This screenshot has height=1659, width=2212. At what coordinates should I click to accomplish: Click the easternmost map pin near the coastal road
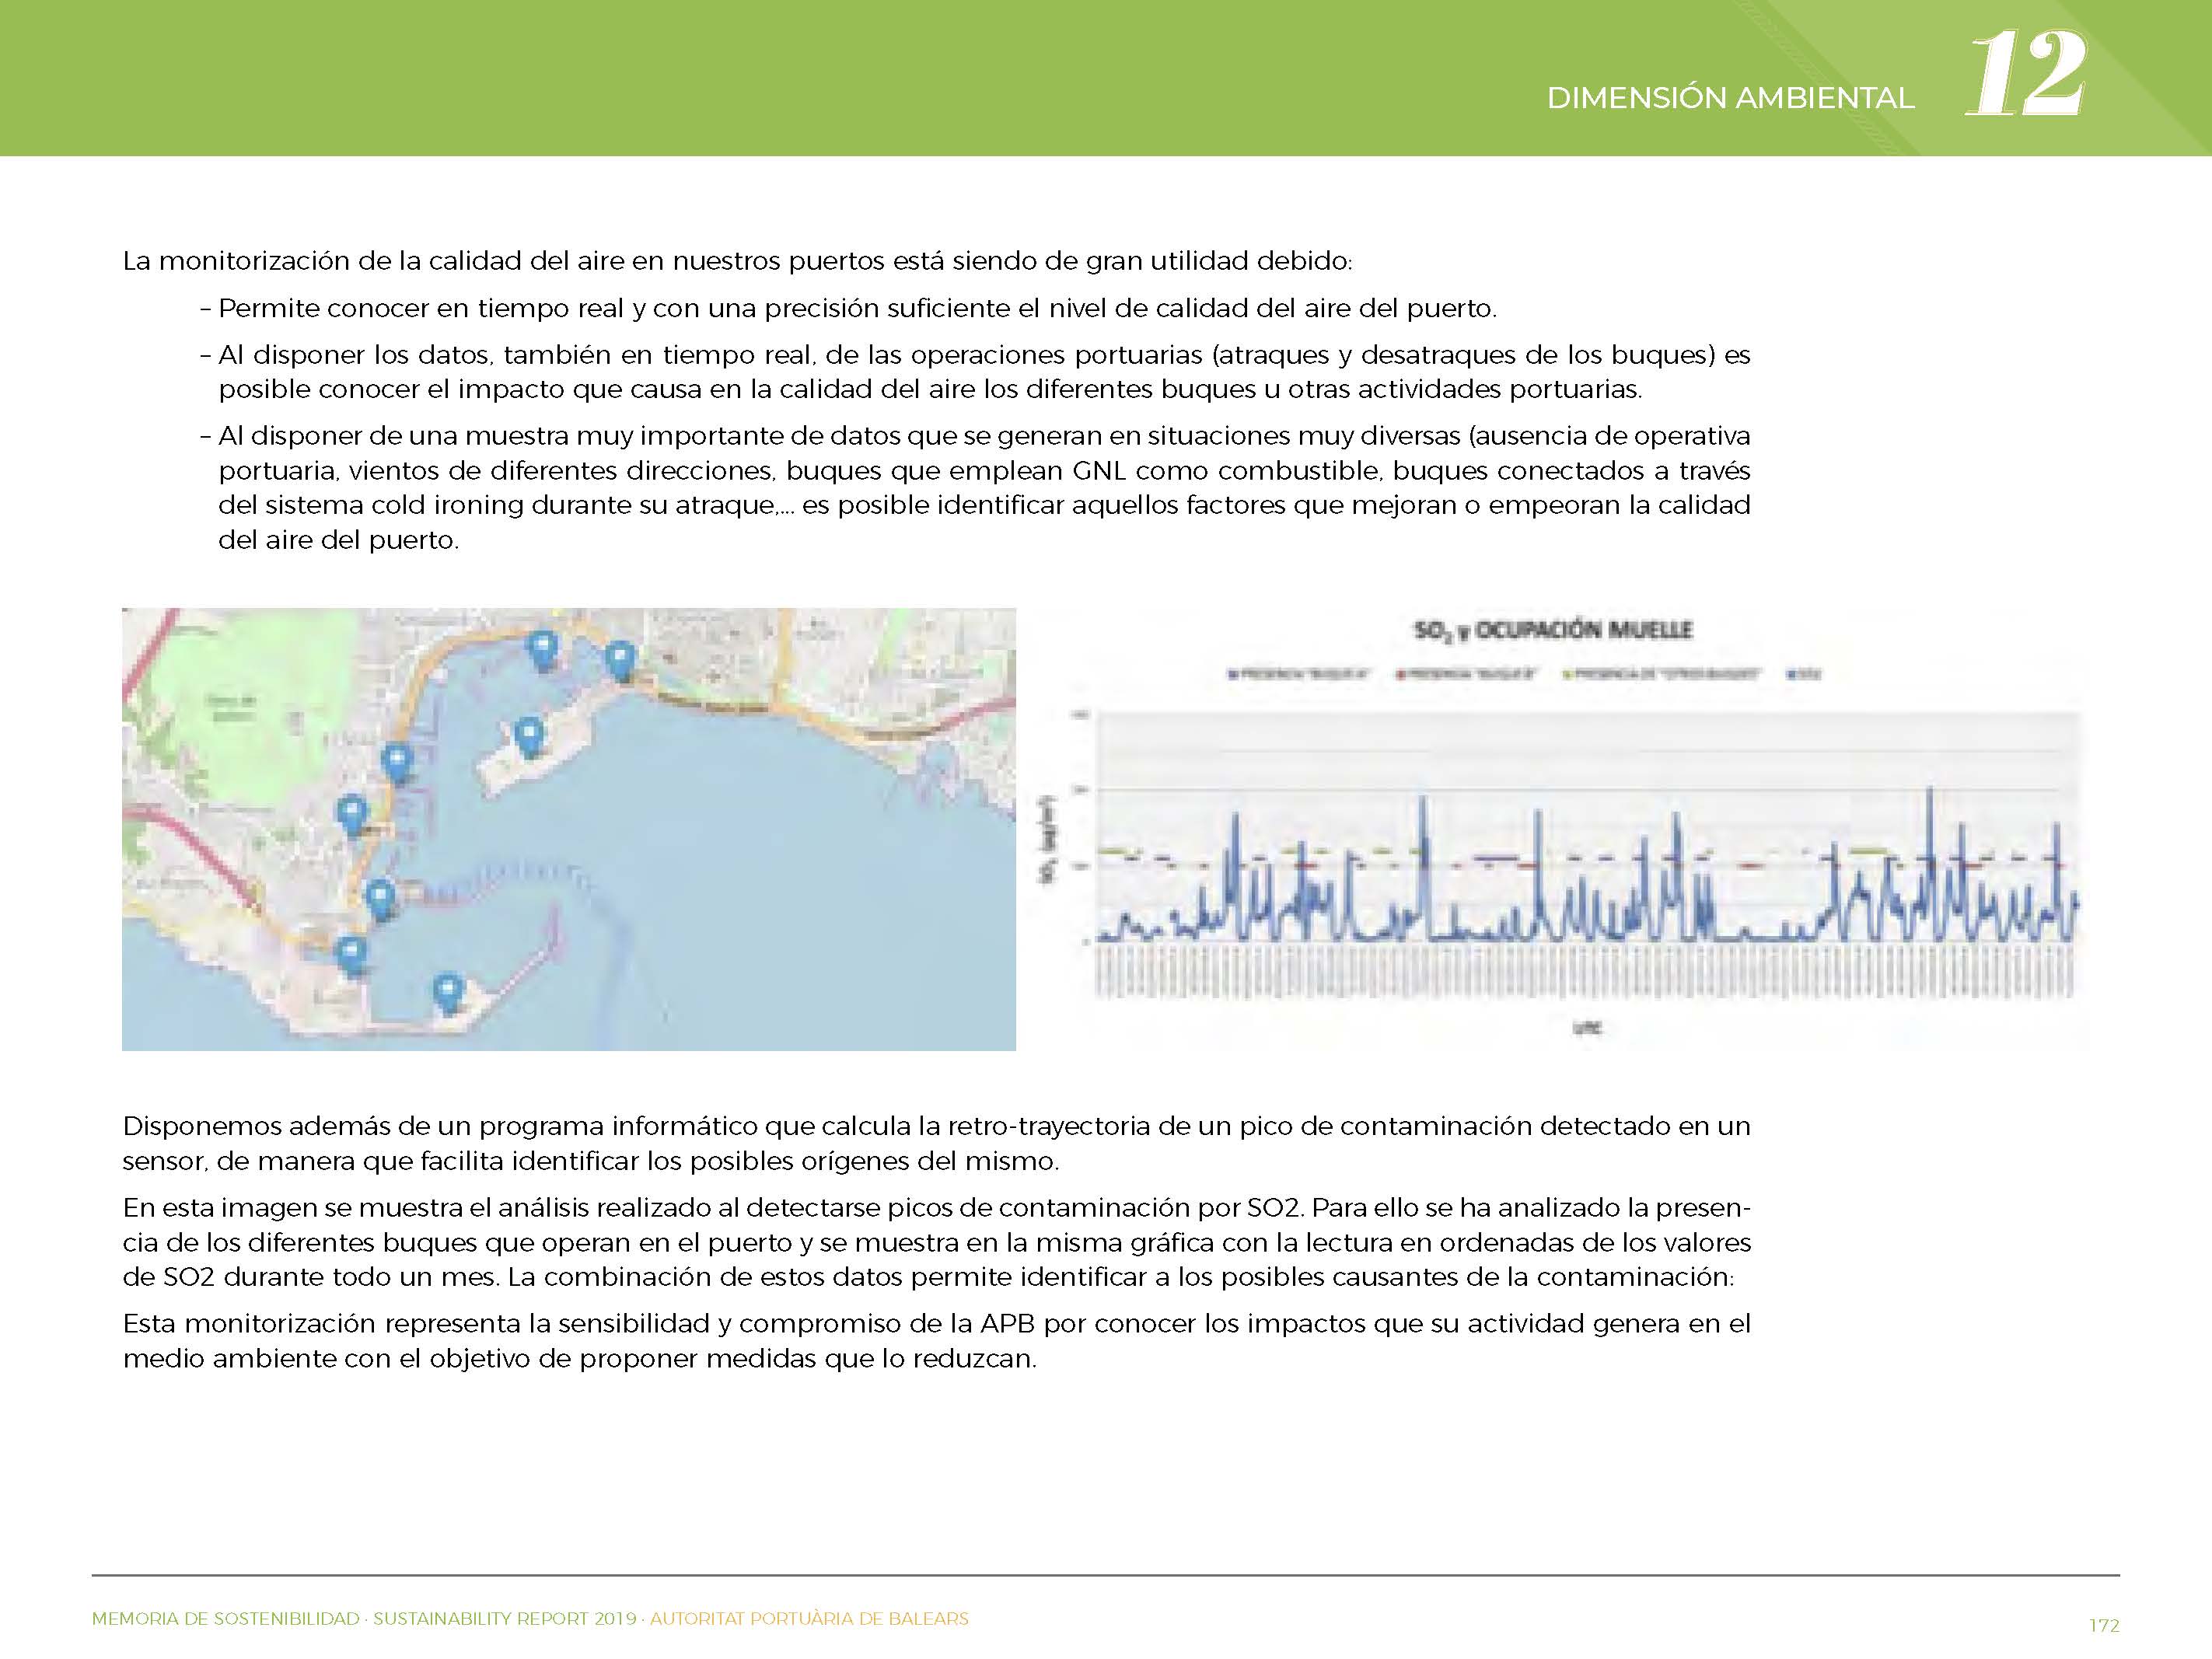pos(620,661)
